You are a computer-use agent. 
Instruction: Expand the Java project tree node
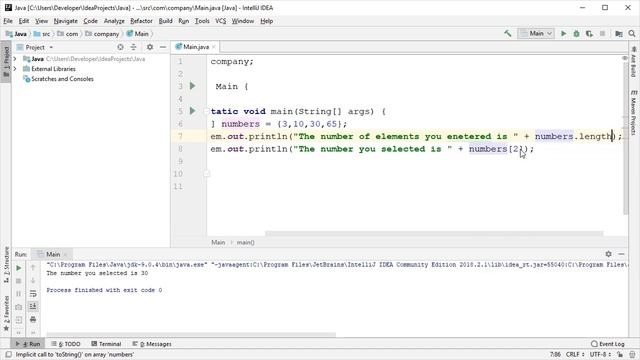(15, 59)
